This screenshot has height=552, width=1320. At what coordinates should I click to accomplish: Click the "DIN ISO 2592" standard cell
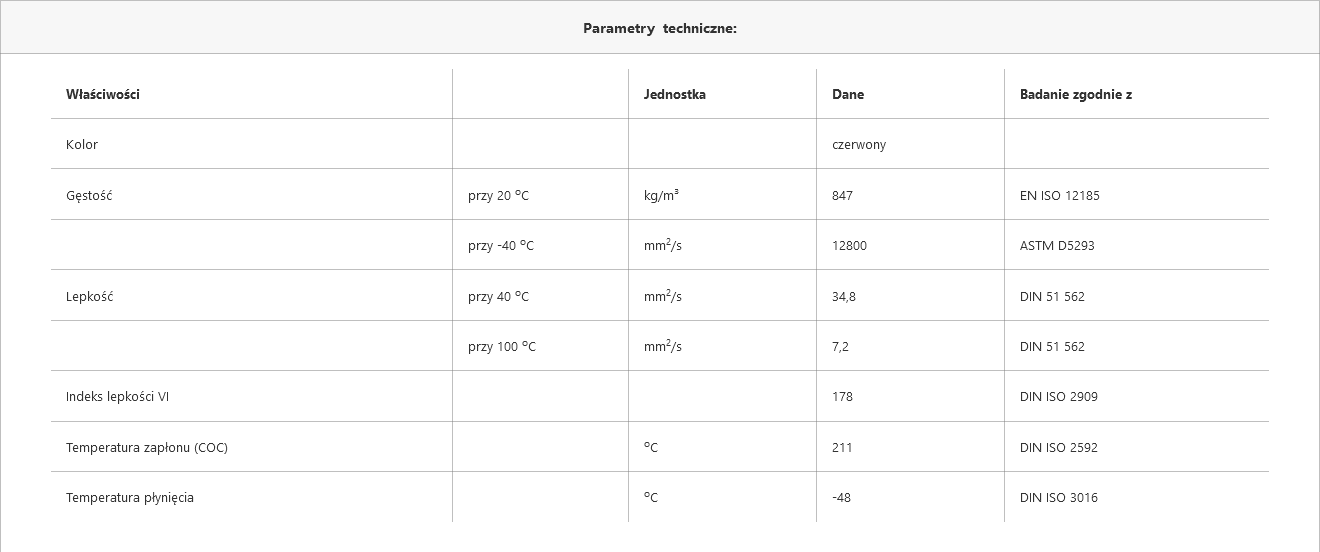pyautogui.click(x=1059, y=447)
